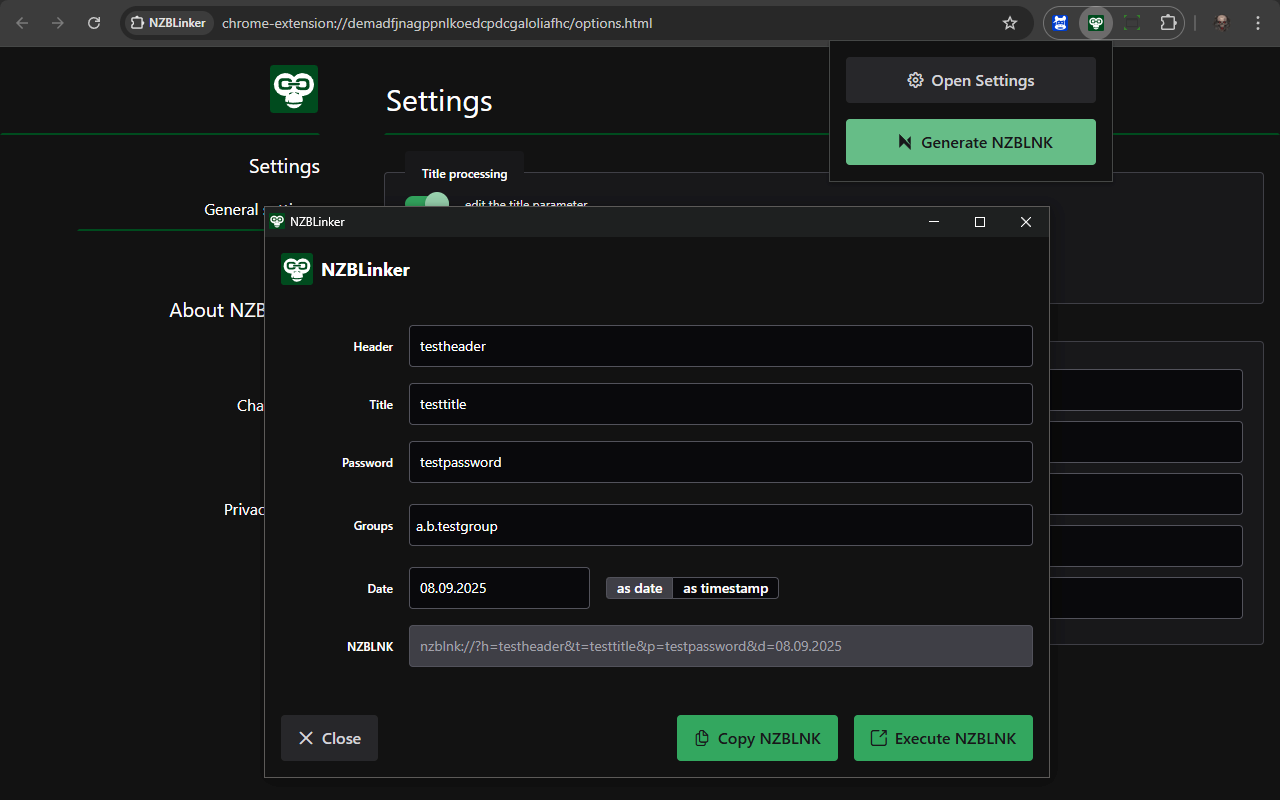
Task: Click the blue monkey extension icon
Action: click(1062, 23)
